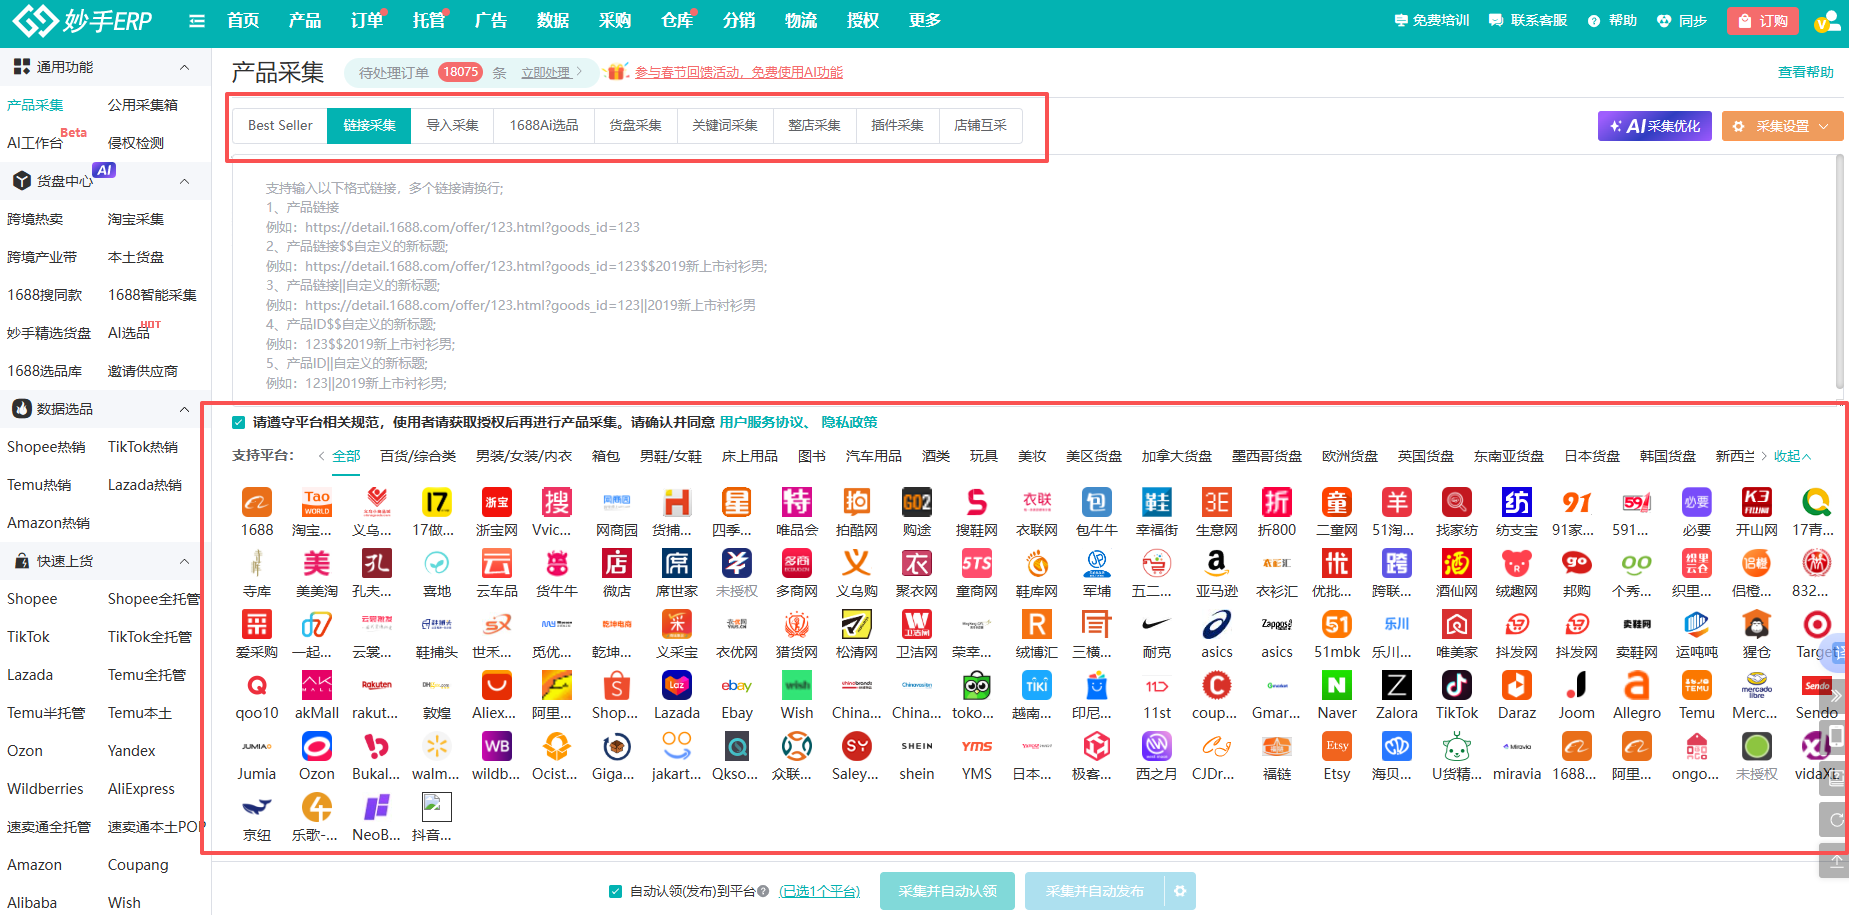Screen dimensions: 1849x915
Task: Uncheck the platform rules agreement checkbox
Action: click(x=238, y=422)
